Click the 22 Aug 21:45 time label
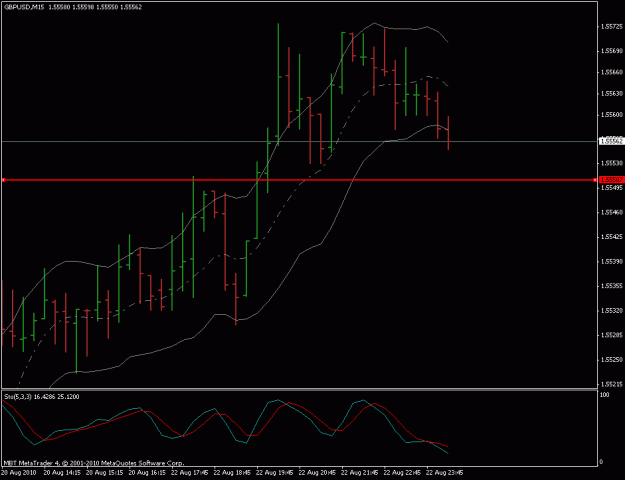Viewport: 625px width, 480px height. 360,473
